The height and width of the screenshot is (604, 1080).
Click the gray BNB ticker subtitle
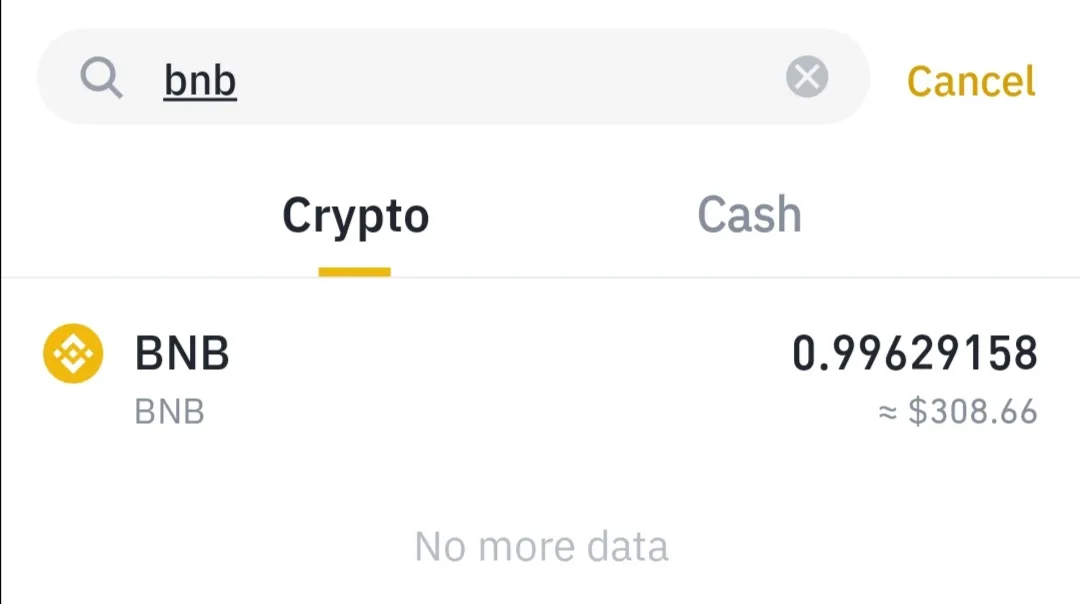click(169, 412)
